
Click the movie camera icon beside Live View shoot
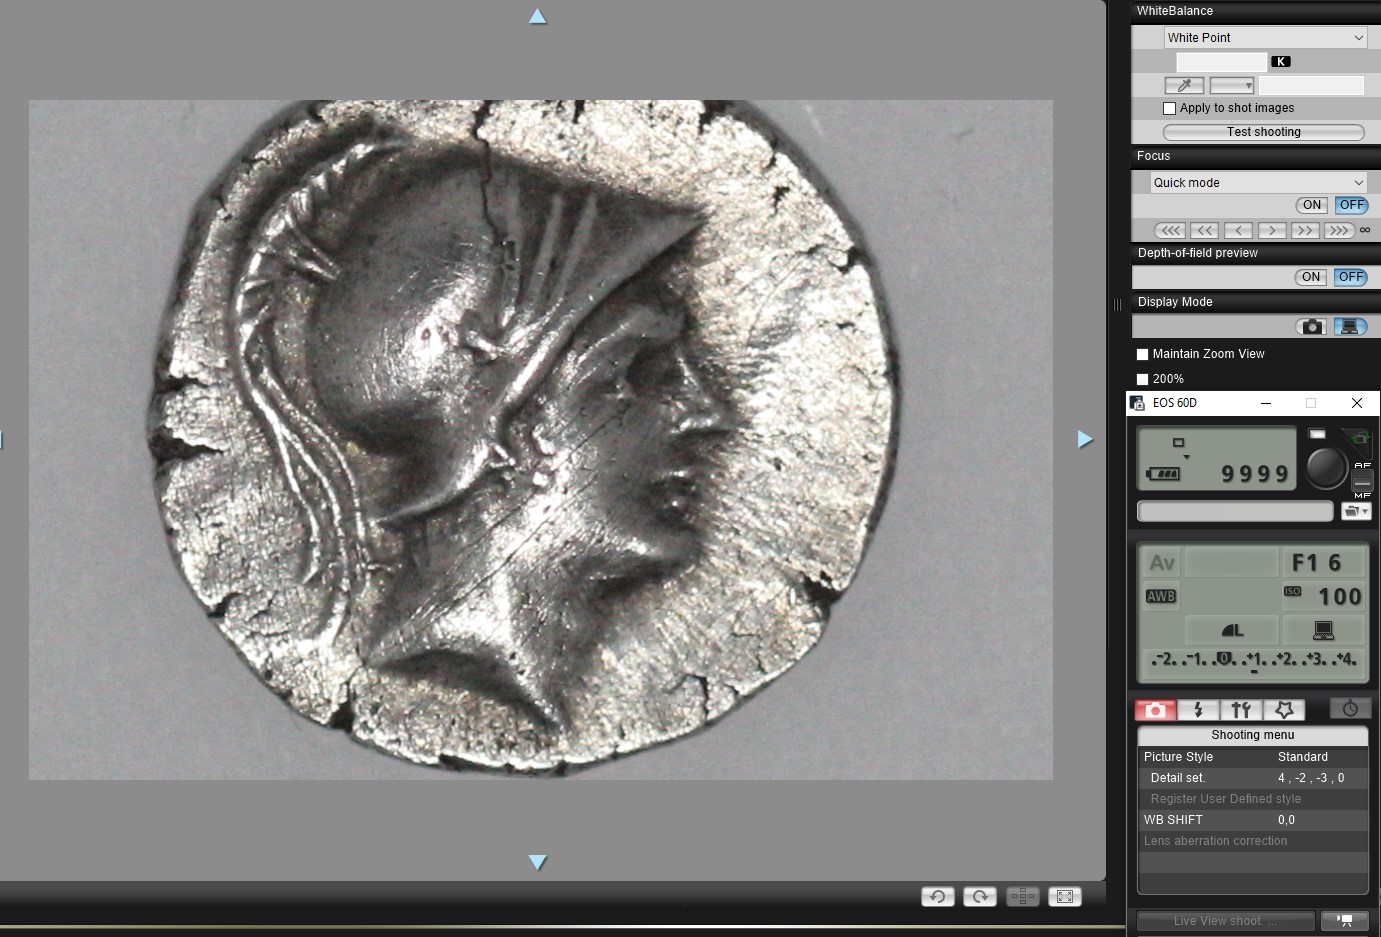point(1345,921)
